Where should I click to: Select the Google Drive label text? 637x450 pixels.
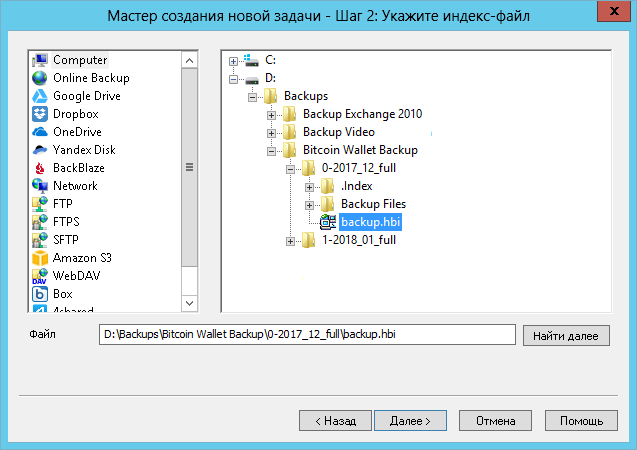point(87,96)
